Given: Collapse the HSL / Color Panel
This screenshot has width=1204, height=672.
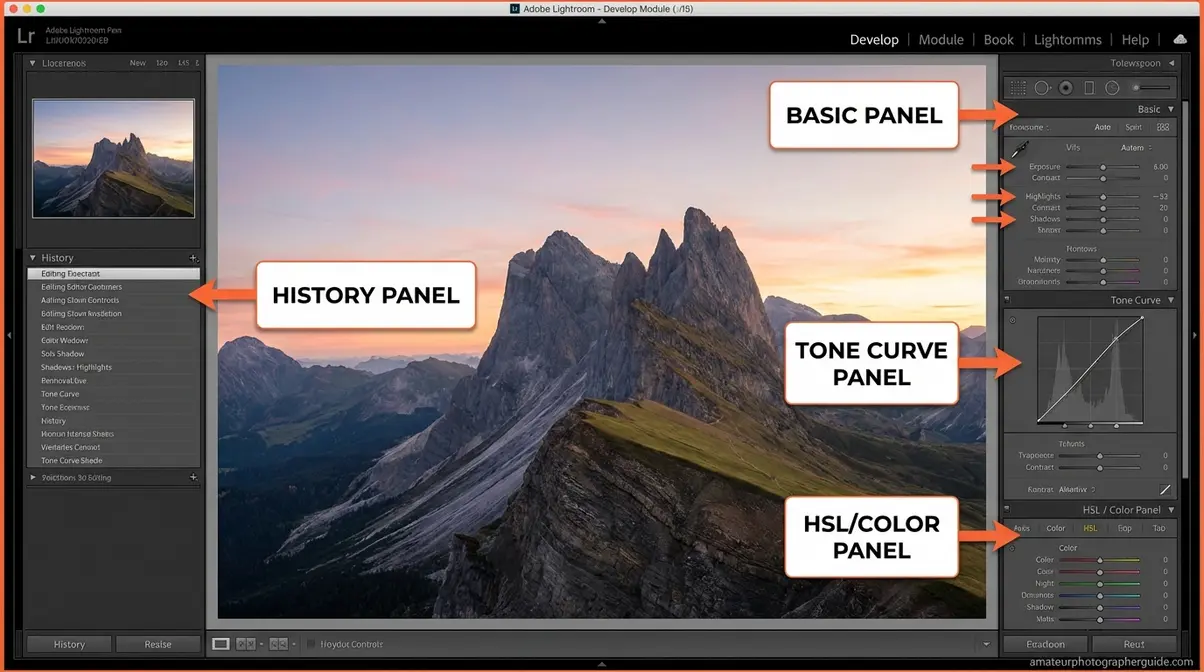Looking at the screenshot, I should tap(1172, 510).
